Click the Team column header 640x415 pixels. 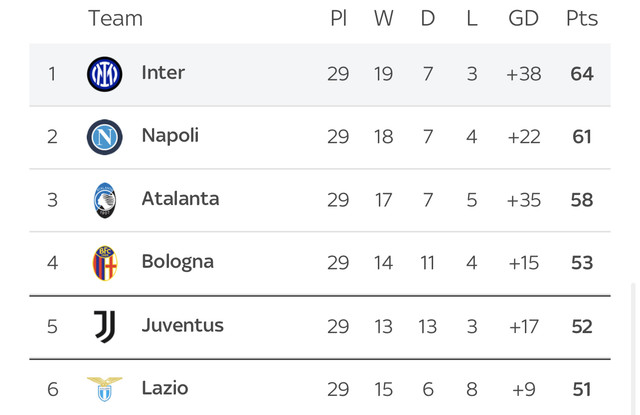[116, 18]
